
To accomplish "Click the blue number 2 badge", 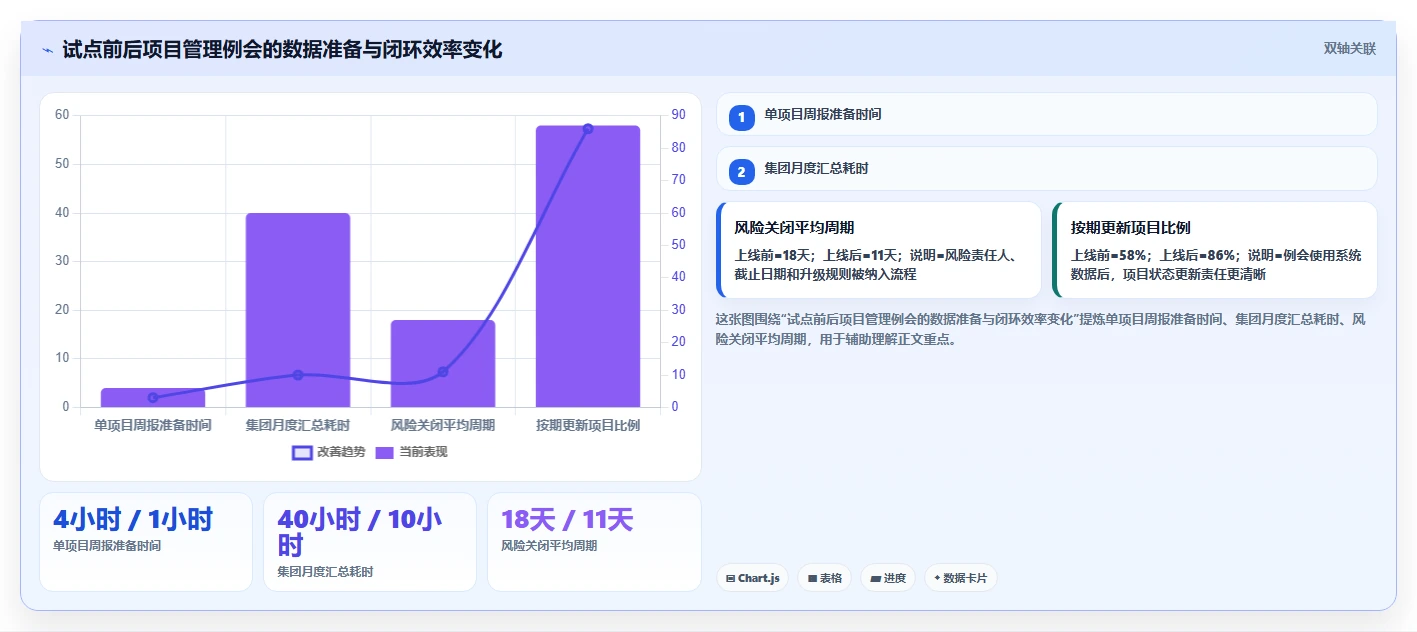I will tap(741, 172).
